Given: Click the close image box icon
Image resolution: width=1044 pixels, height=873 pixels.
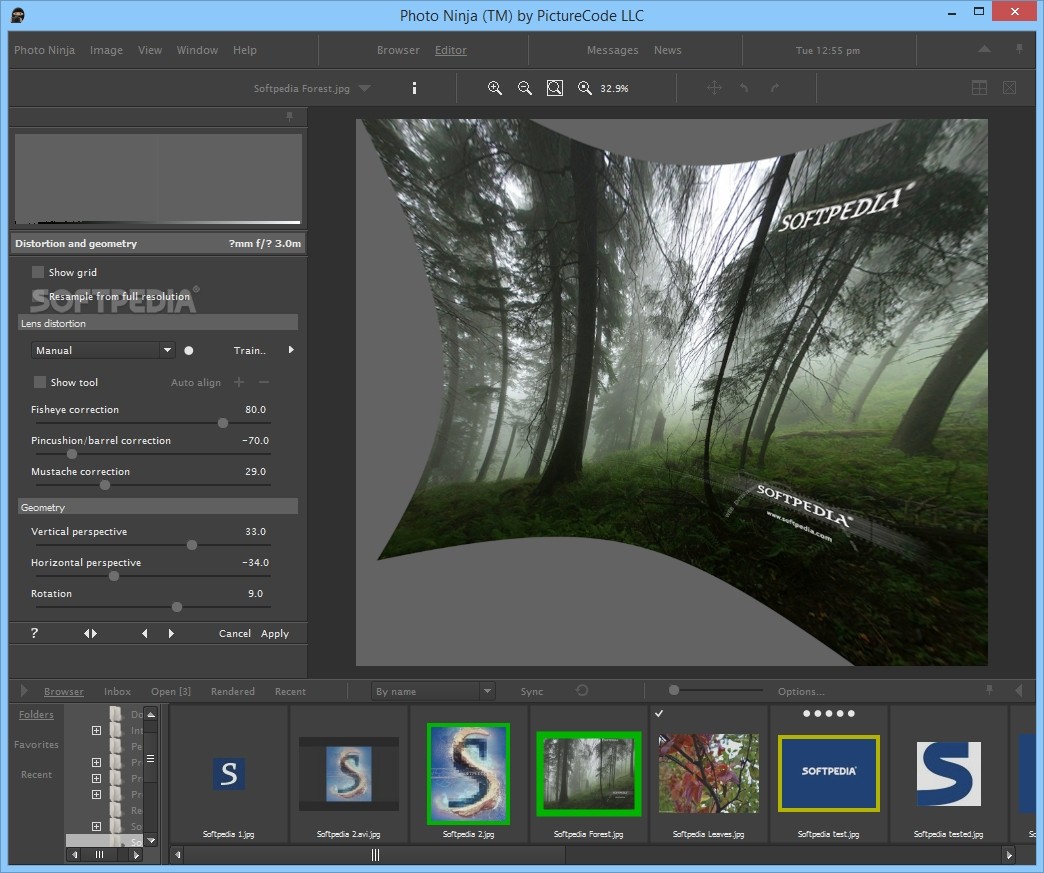Looking at the screenshot, I should click(x=1009, y=88).
